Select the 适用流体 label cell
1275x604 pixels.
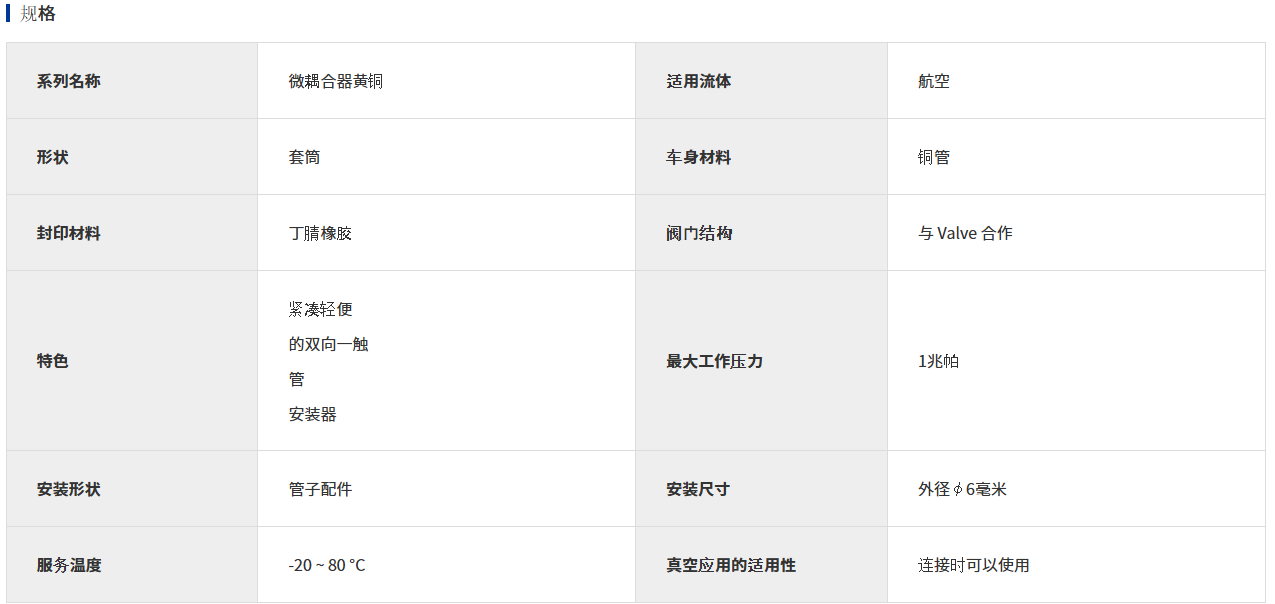[x=699, y=81]
